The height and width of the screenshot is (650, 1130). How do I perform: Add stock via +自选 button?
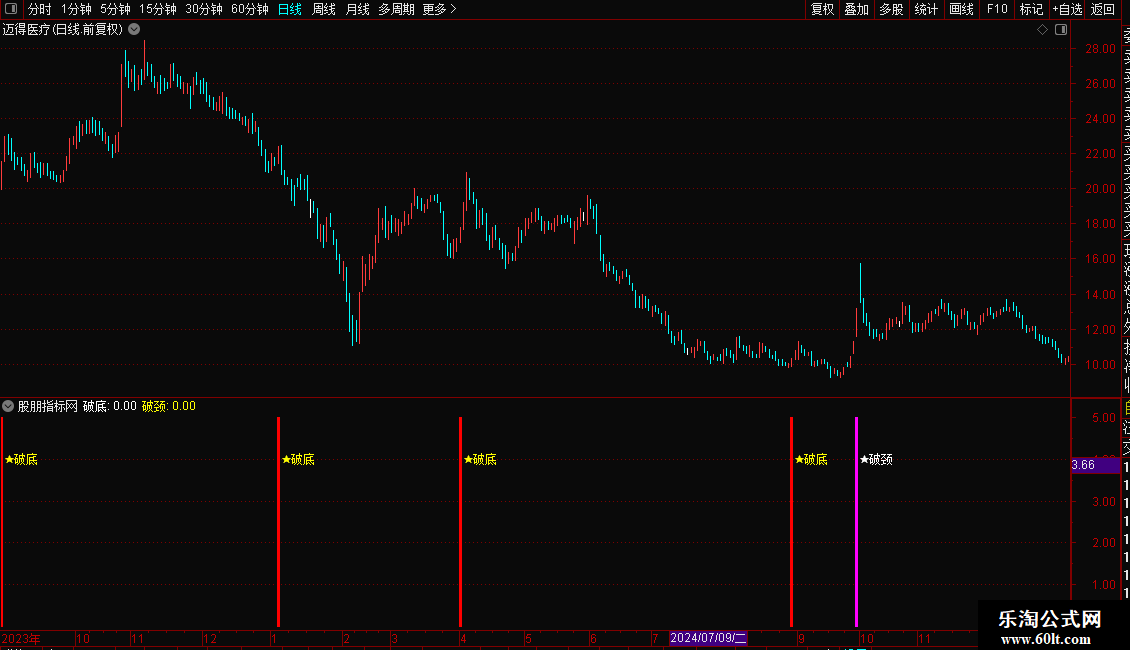tap(1067, 9)
